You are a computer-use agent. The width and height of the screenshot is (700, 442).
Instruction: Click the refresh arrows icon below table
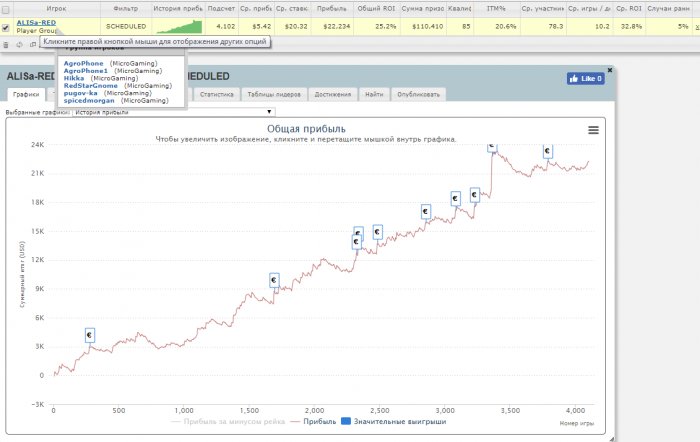click(x=19, y=45)
